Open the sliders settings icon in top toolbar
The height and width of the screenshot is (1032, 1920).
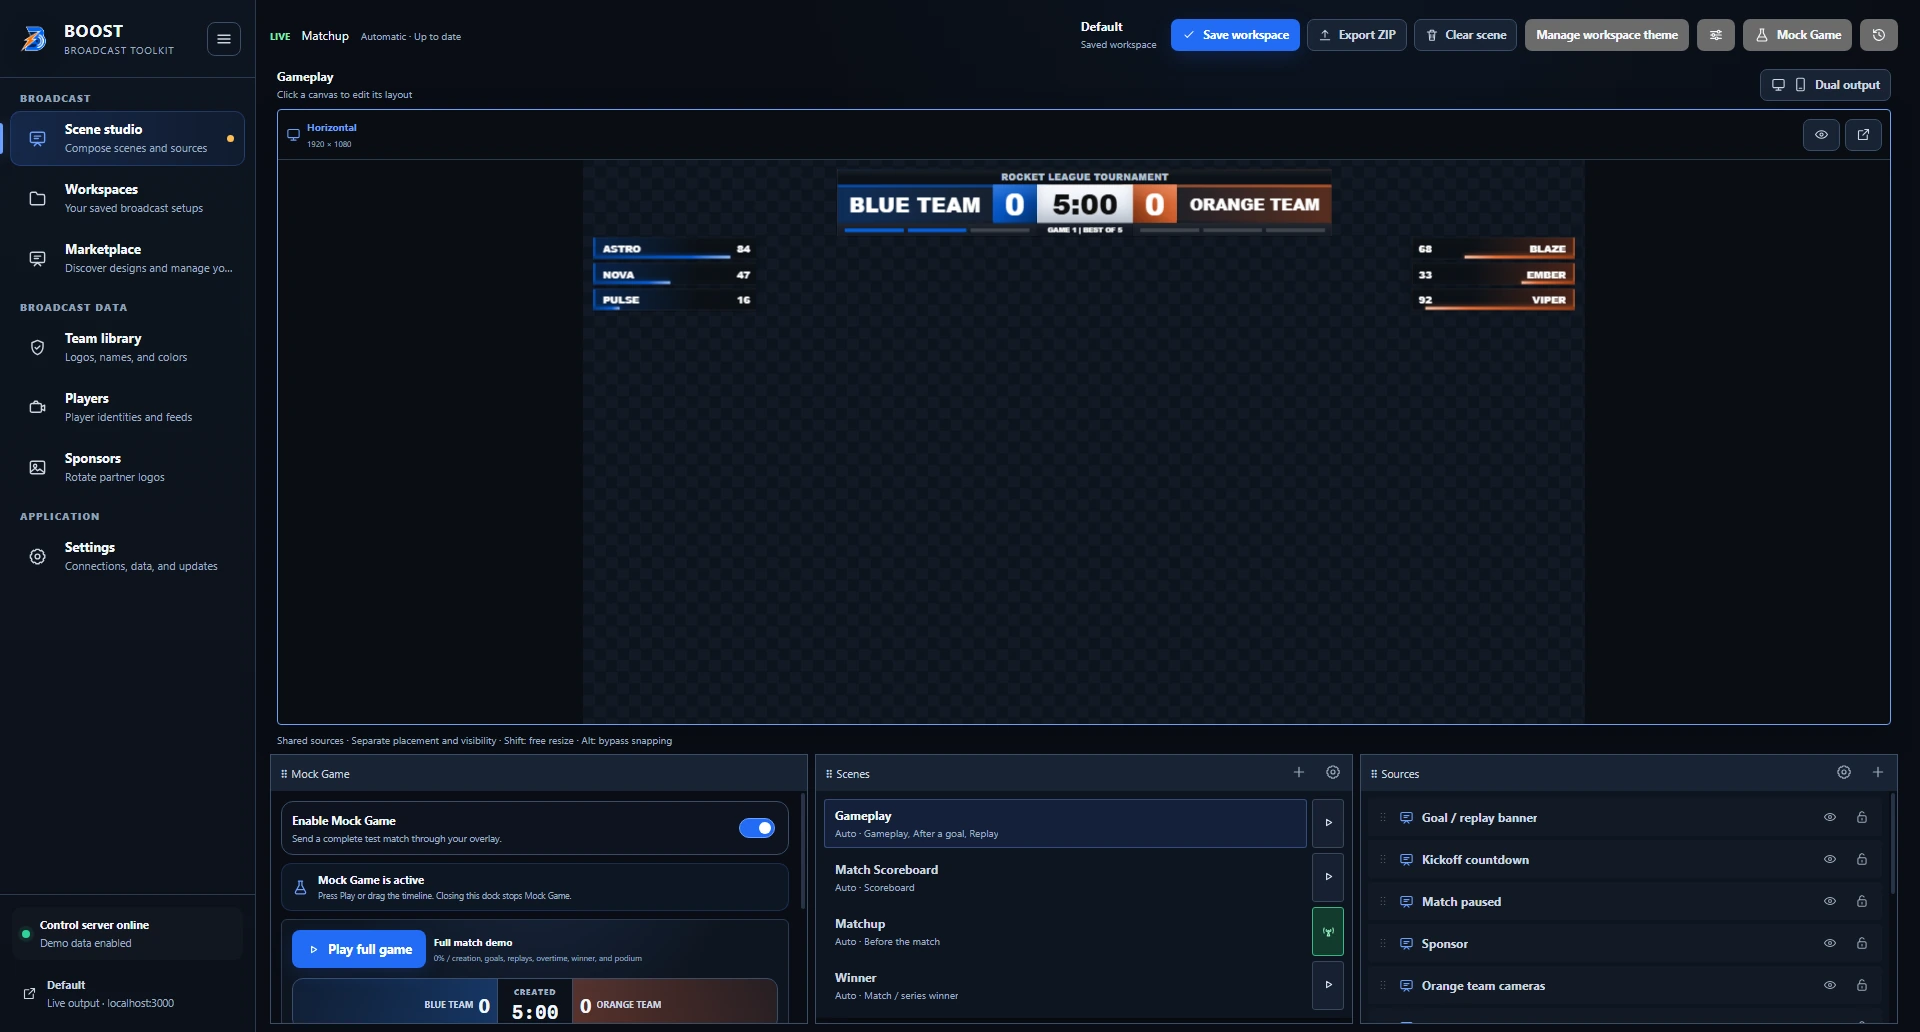click(1716, 35)
